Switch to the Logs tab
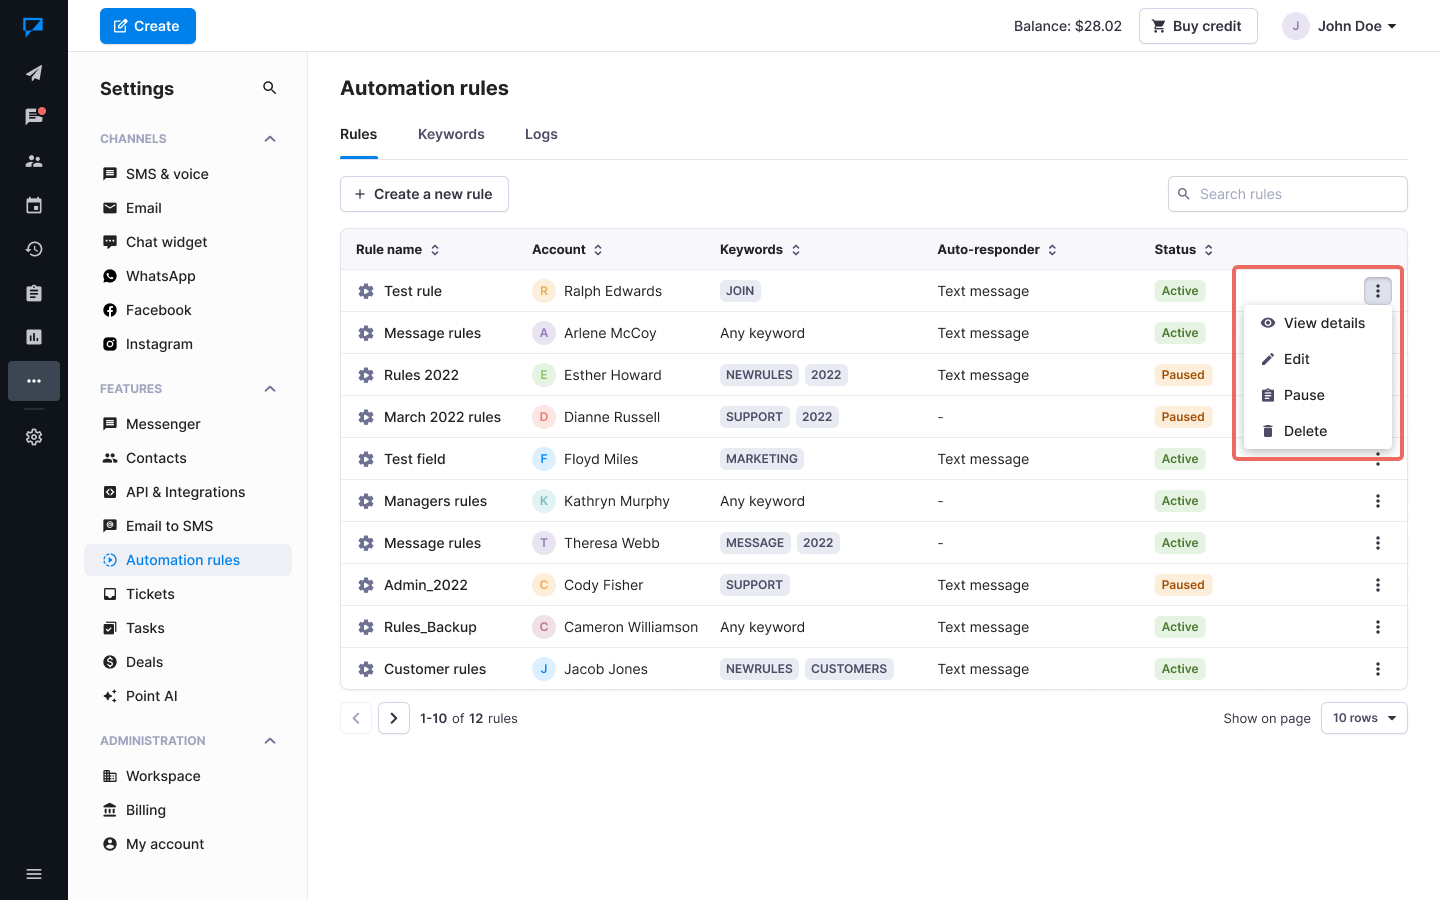The image size is (1440, 900). click(x=541, y=134)
